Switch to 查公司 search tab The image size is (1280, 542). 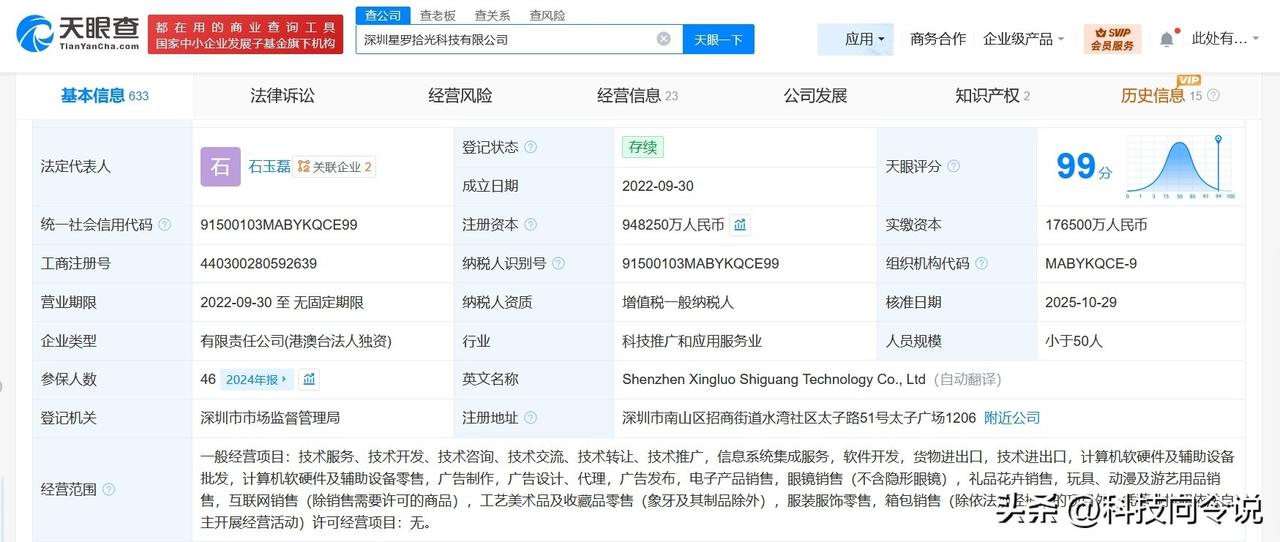pos(383,15)
